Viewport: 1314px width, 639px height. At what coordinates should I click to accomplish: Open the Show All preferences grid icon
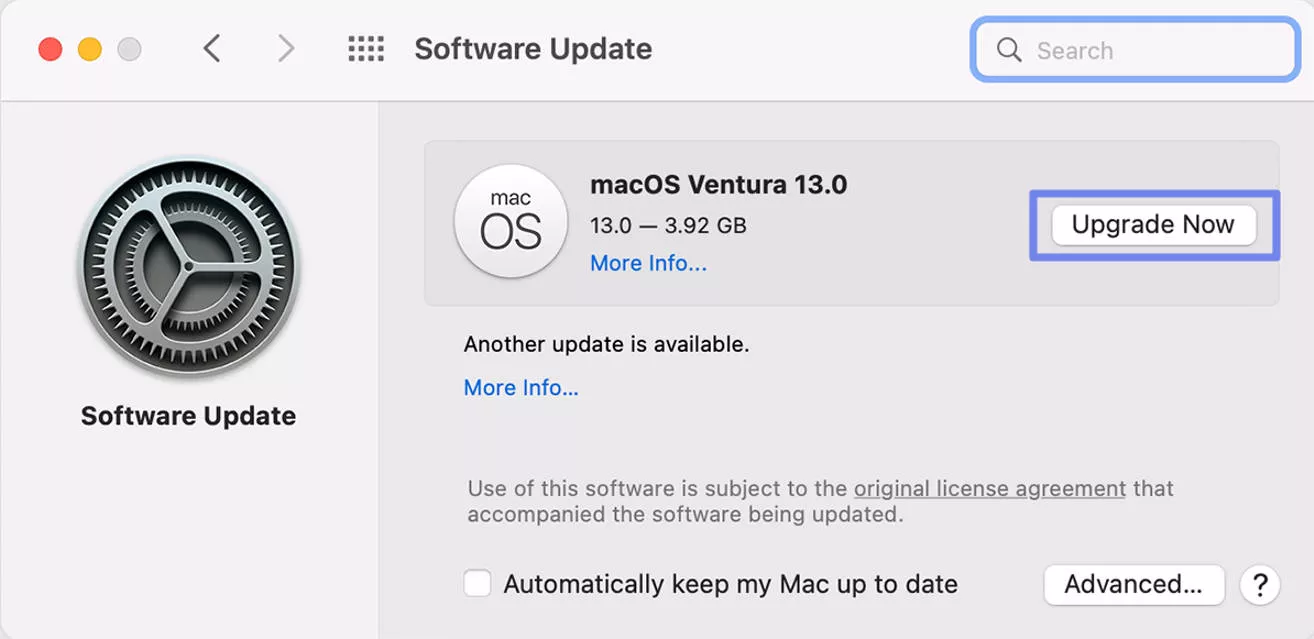click(365, 49)
